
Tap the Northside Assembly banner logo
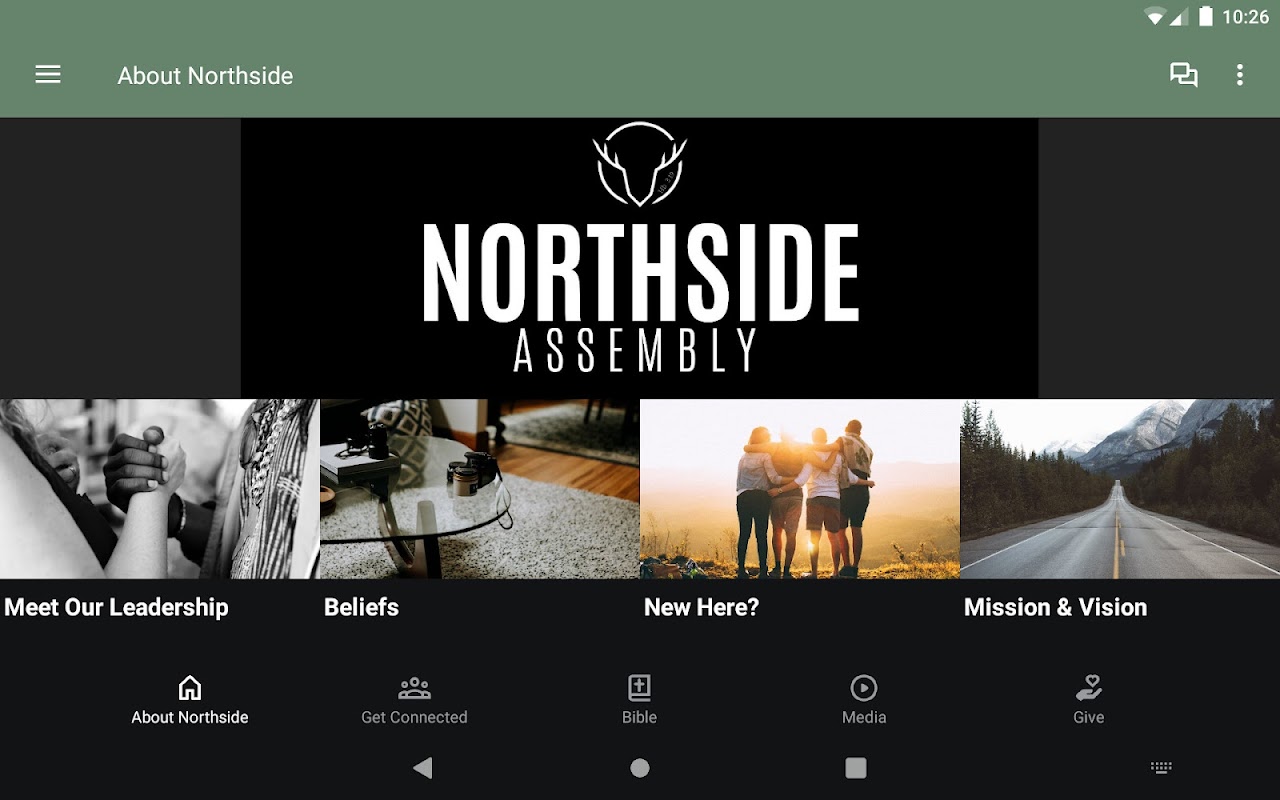coord(640,258)
